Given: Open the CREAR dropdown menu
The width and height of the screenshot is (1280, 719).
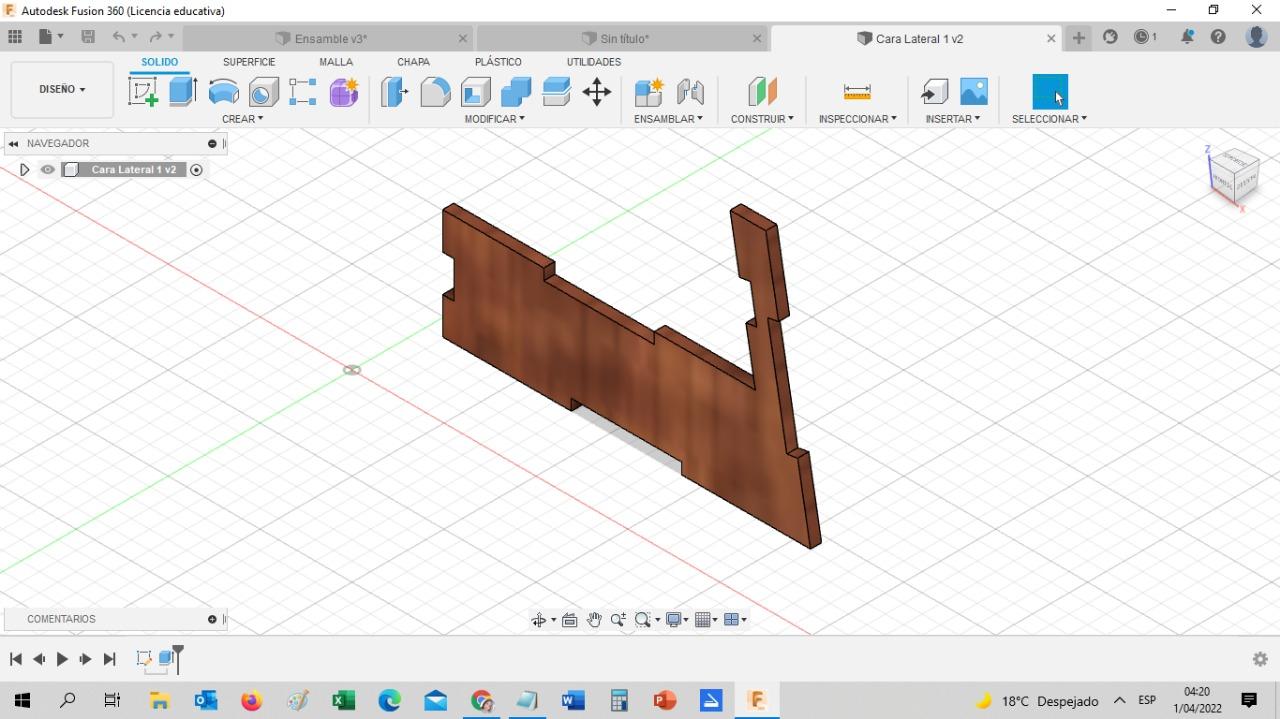Looking at the screenshot, I should tap(243, 118).
